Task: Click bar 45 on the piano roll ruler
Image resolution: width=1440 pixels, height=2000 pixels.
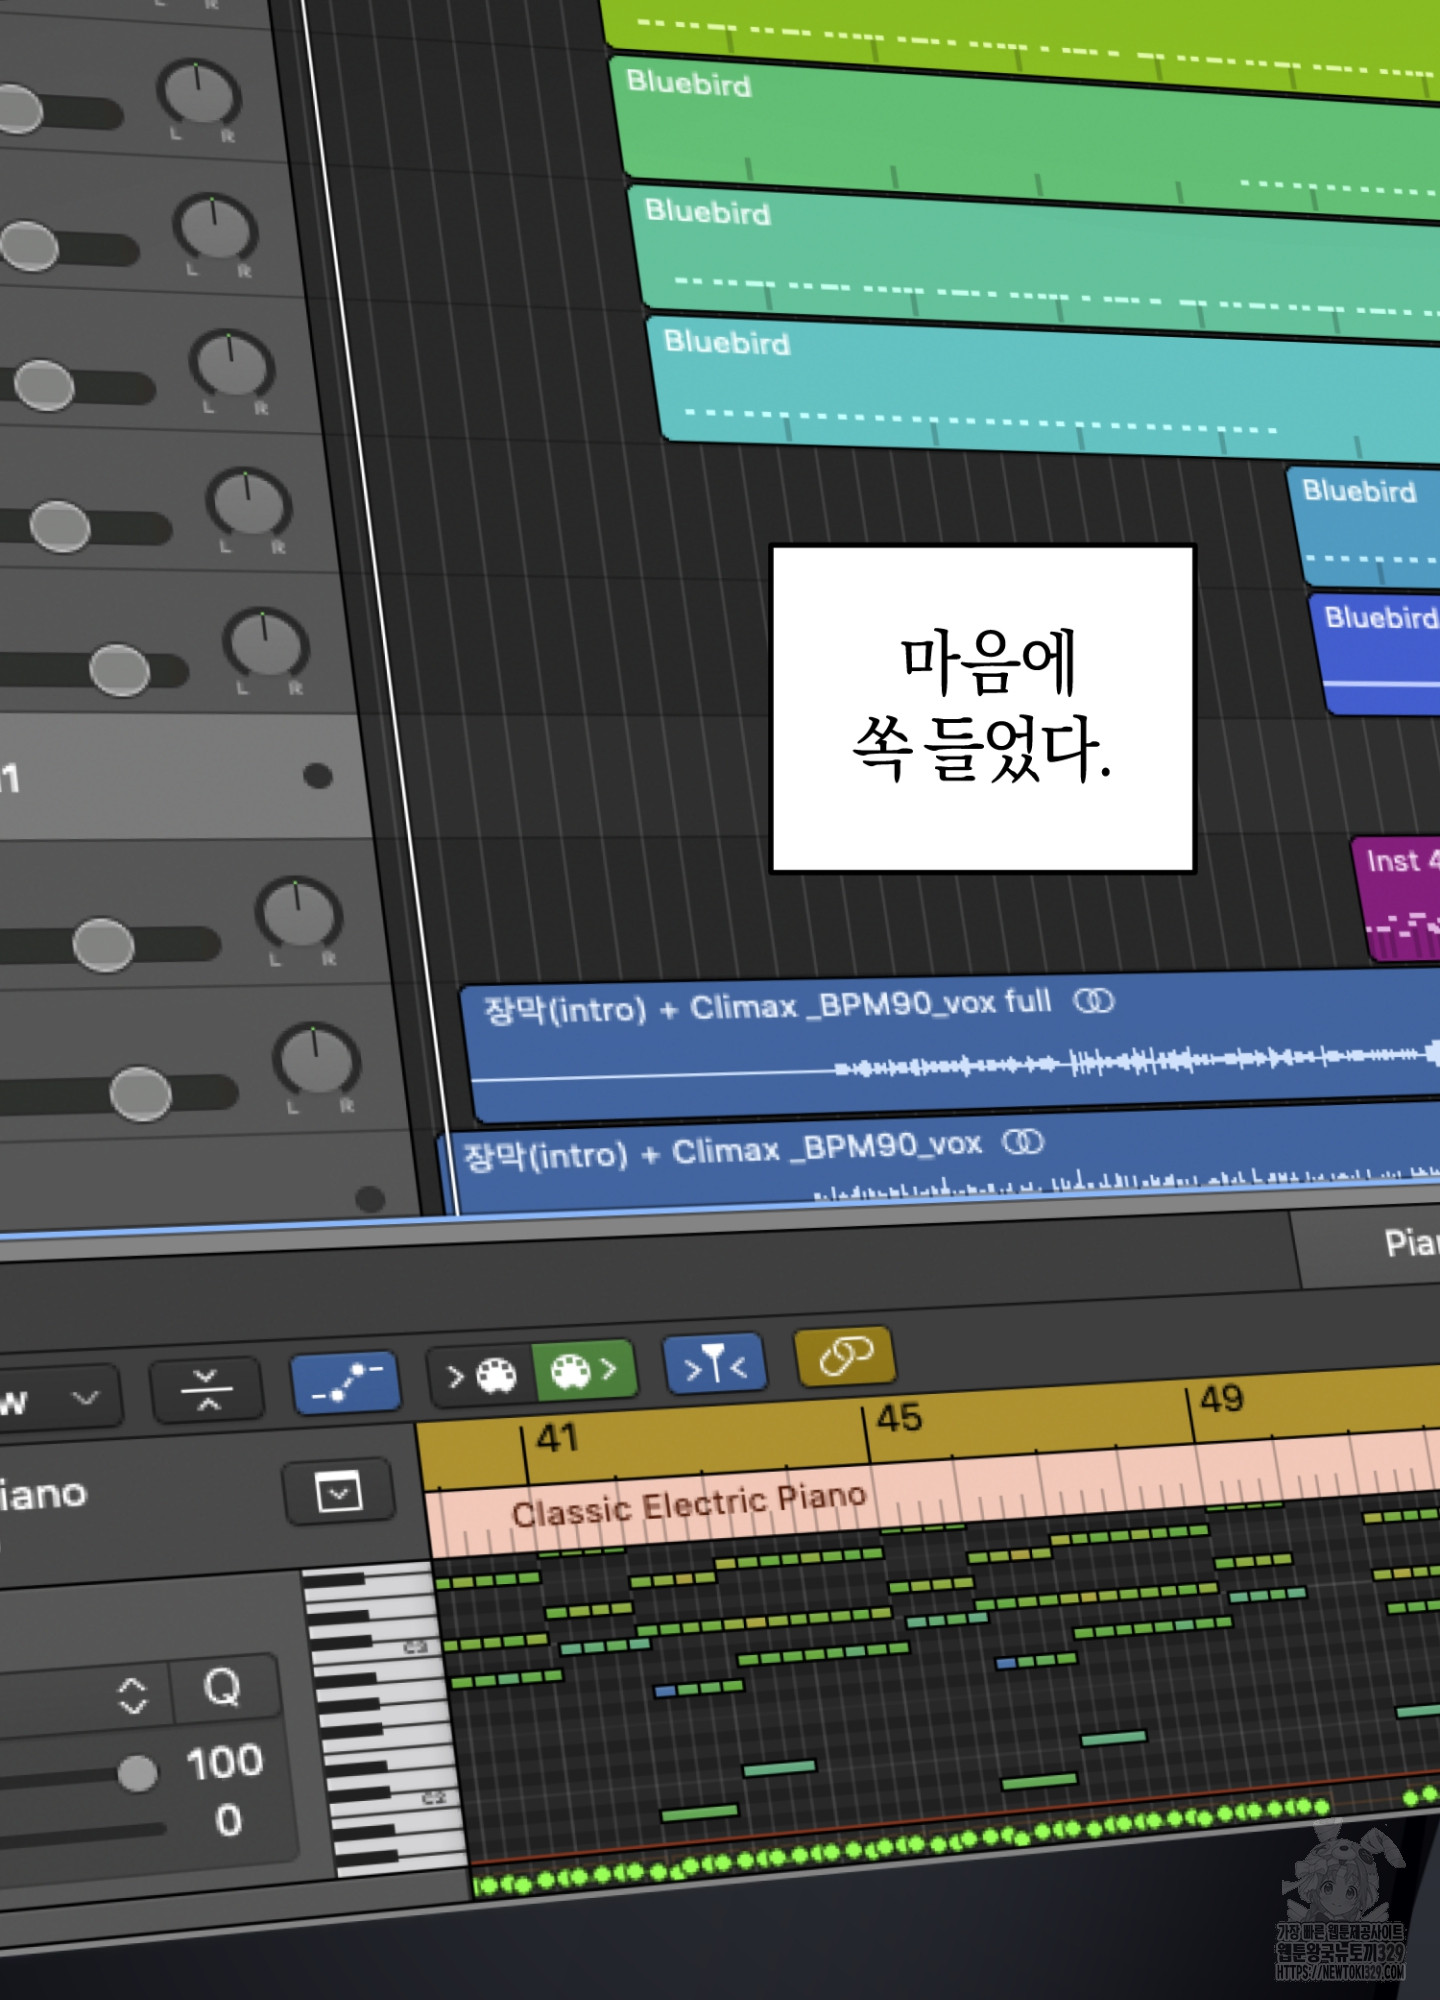Action: [x=898, y=1418]
